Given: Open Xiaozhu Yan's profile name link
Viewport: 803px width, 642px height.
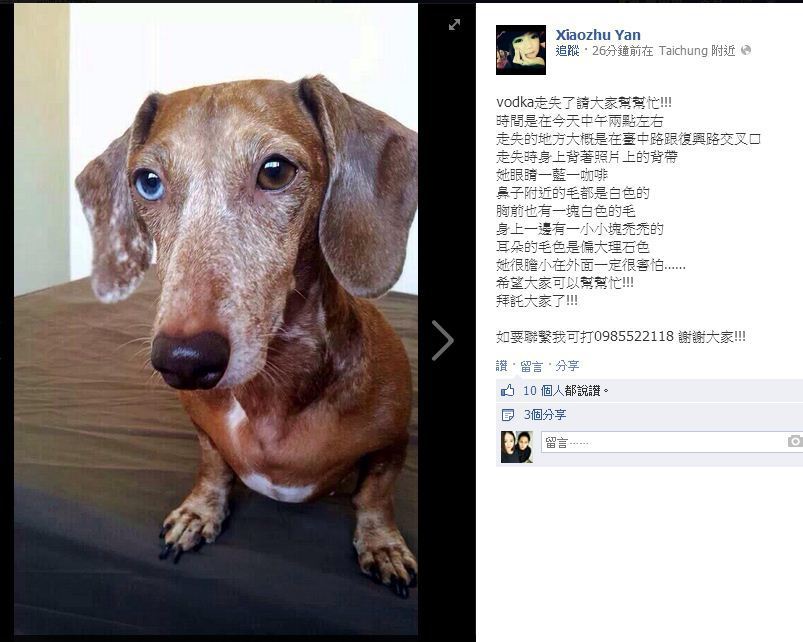Looking at the screenshot, I should click(598, 35).
